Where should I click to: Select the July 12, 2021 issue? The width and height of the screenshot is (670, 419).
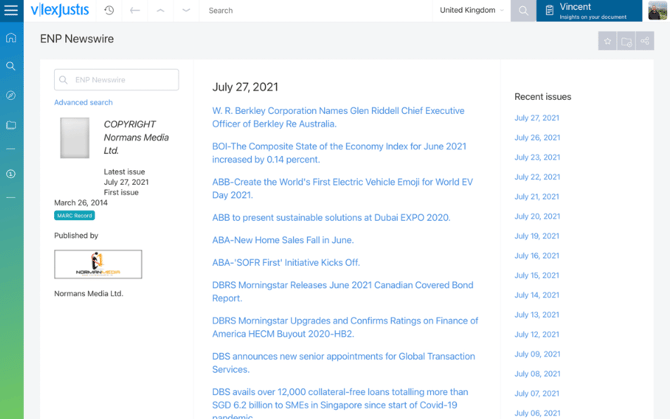[x=537, y=334]
